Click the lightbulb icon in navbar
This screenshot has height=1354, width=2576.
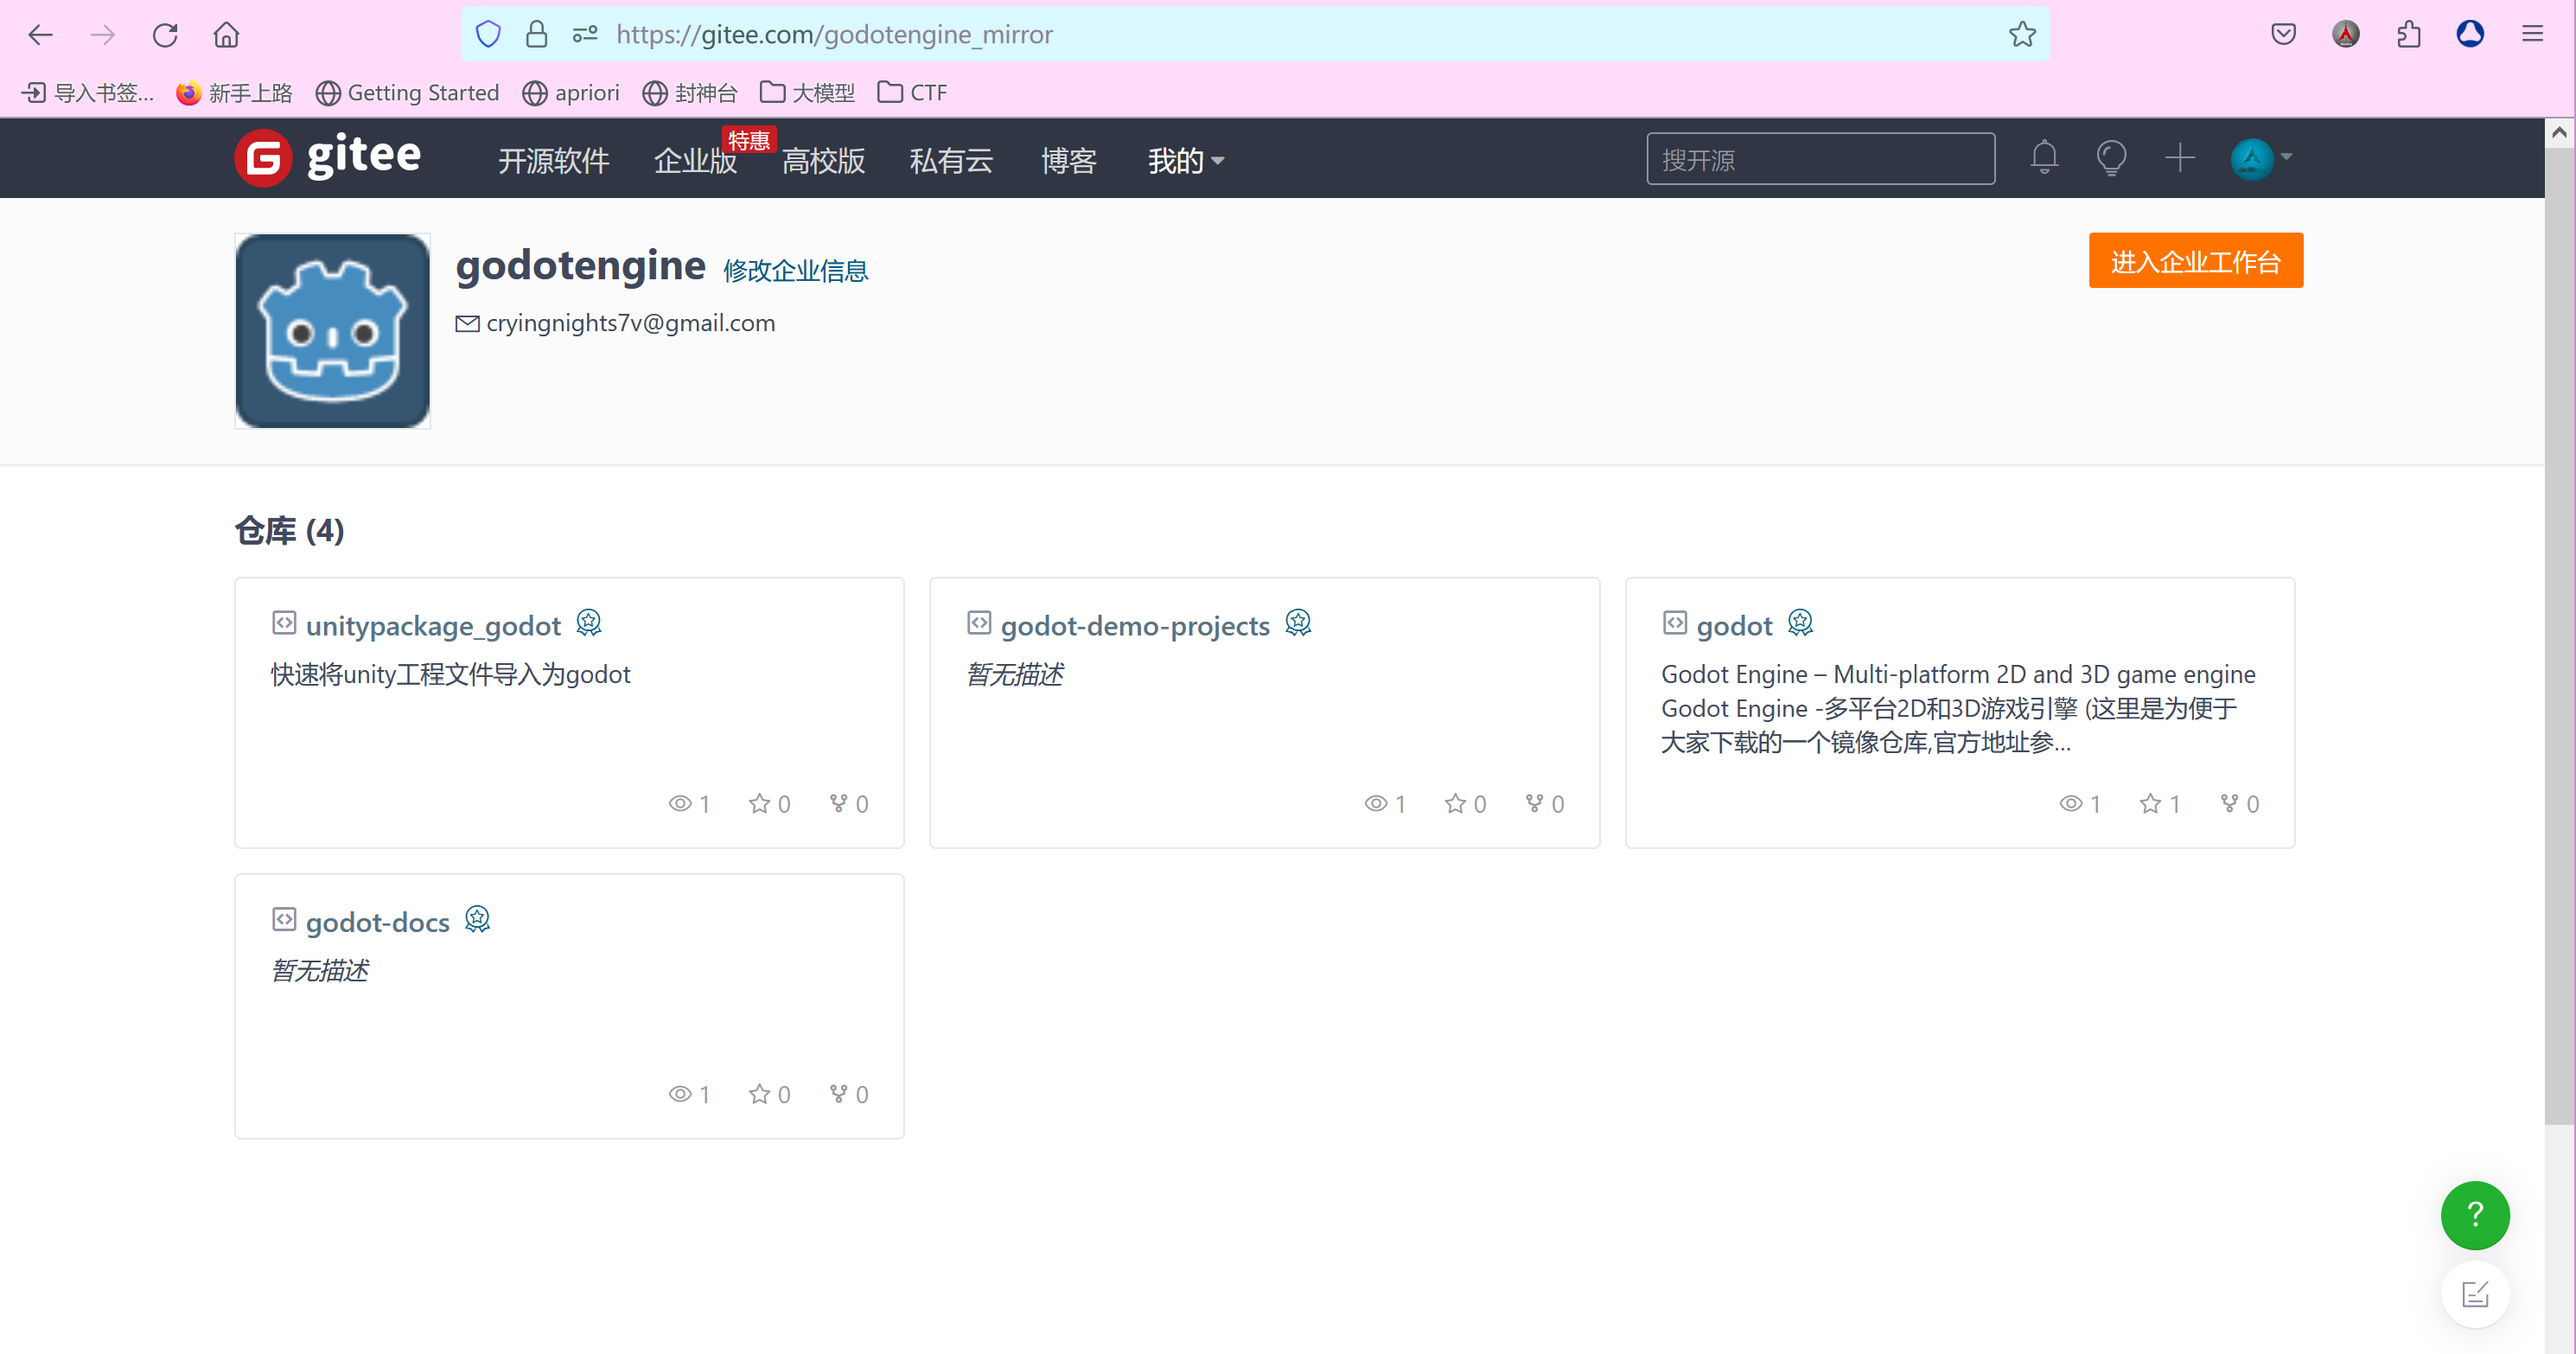pyautogui.click(x=2111, y=158)
